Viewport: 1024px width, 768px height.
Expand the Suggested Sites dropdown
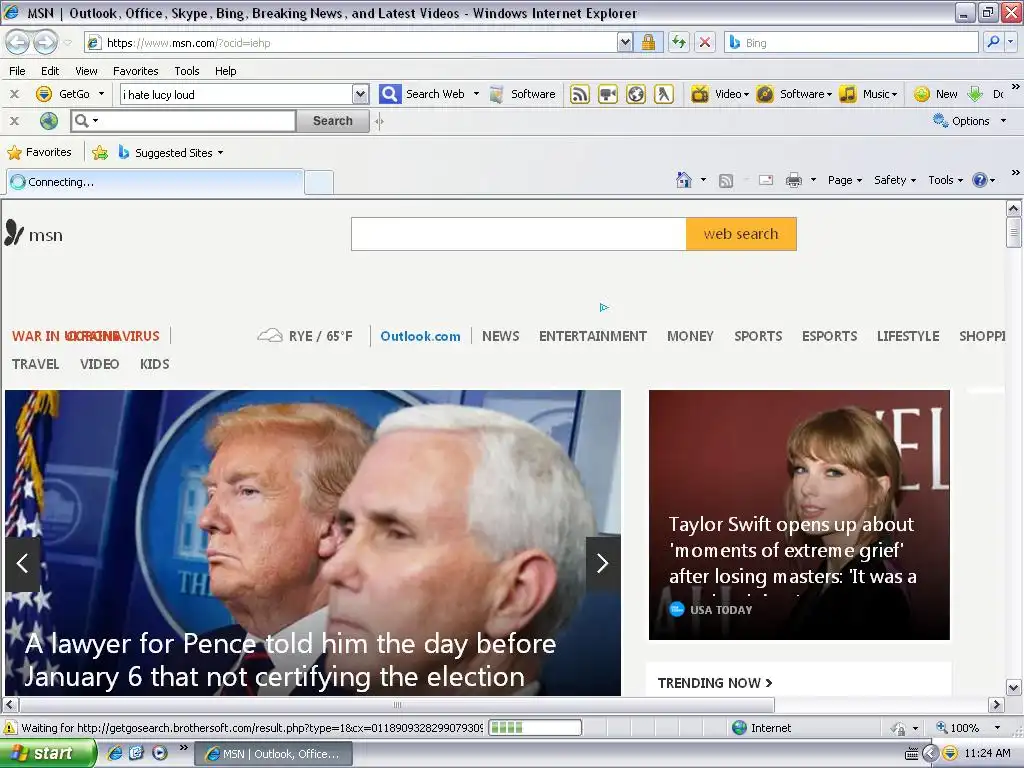(220, 153)
